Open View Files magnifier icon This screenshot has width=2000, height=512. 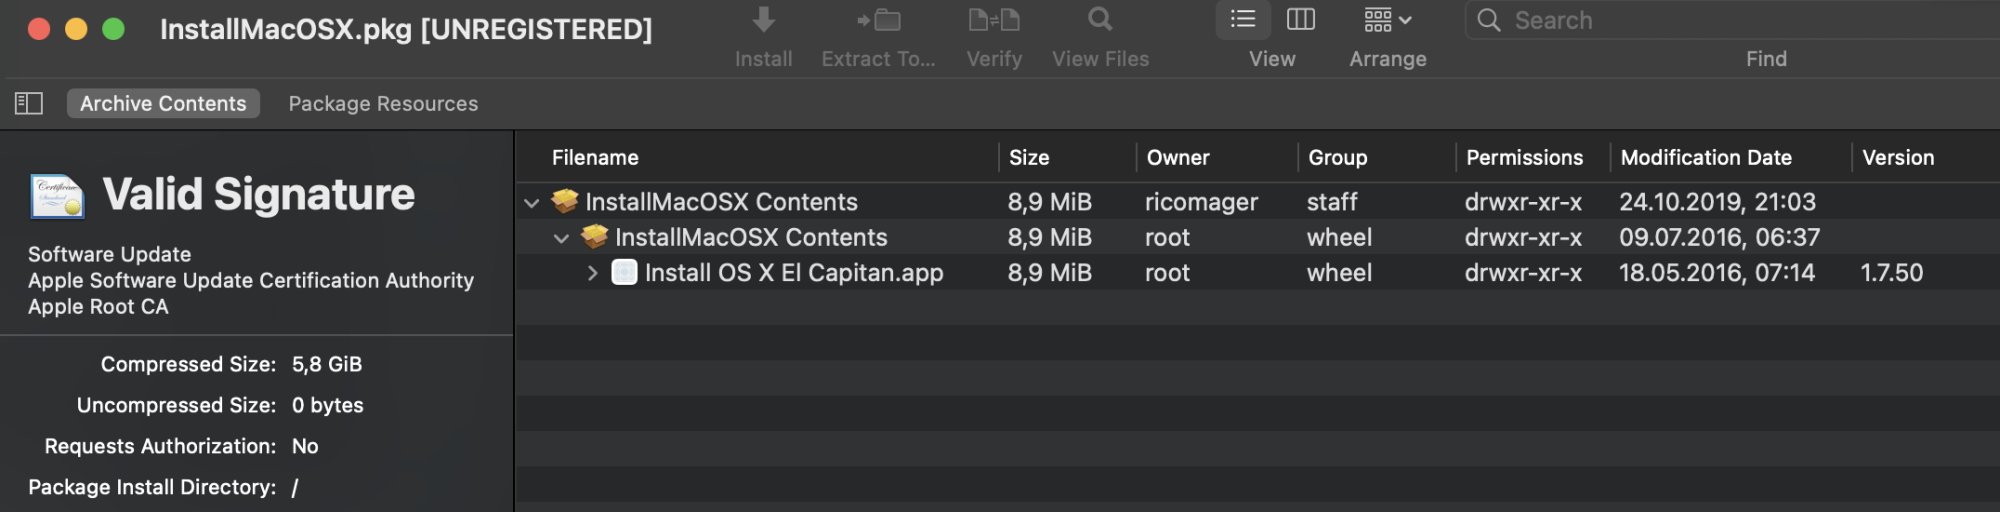click(x=1100, y=20)
